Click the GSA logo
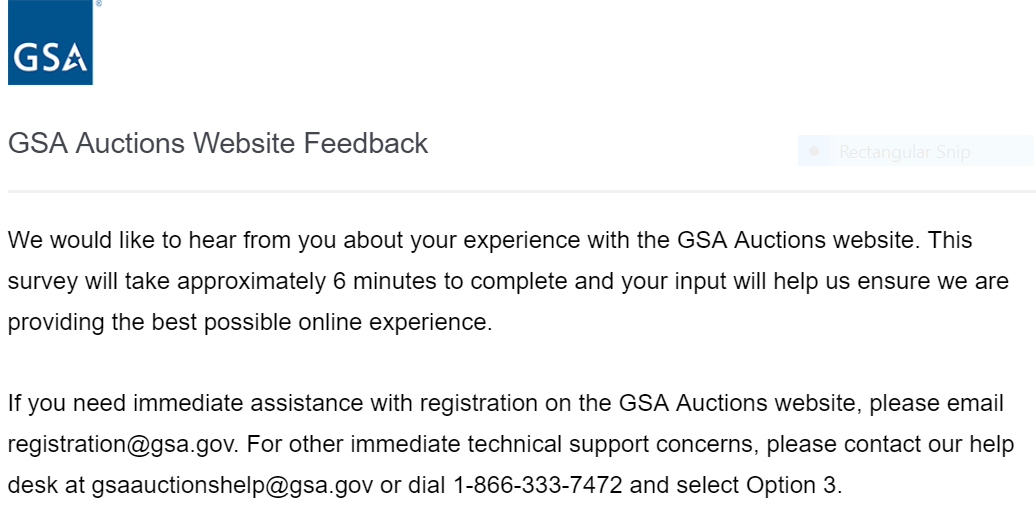The image size is (1036, 532). [50, 46]
